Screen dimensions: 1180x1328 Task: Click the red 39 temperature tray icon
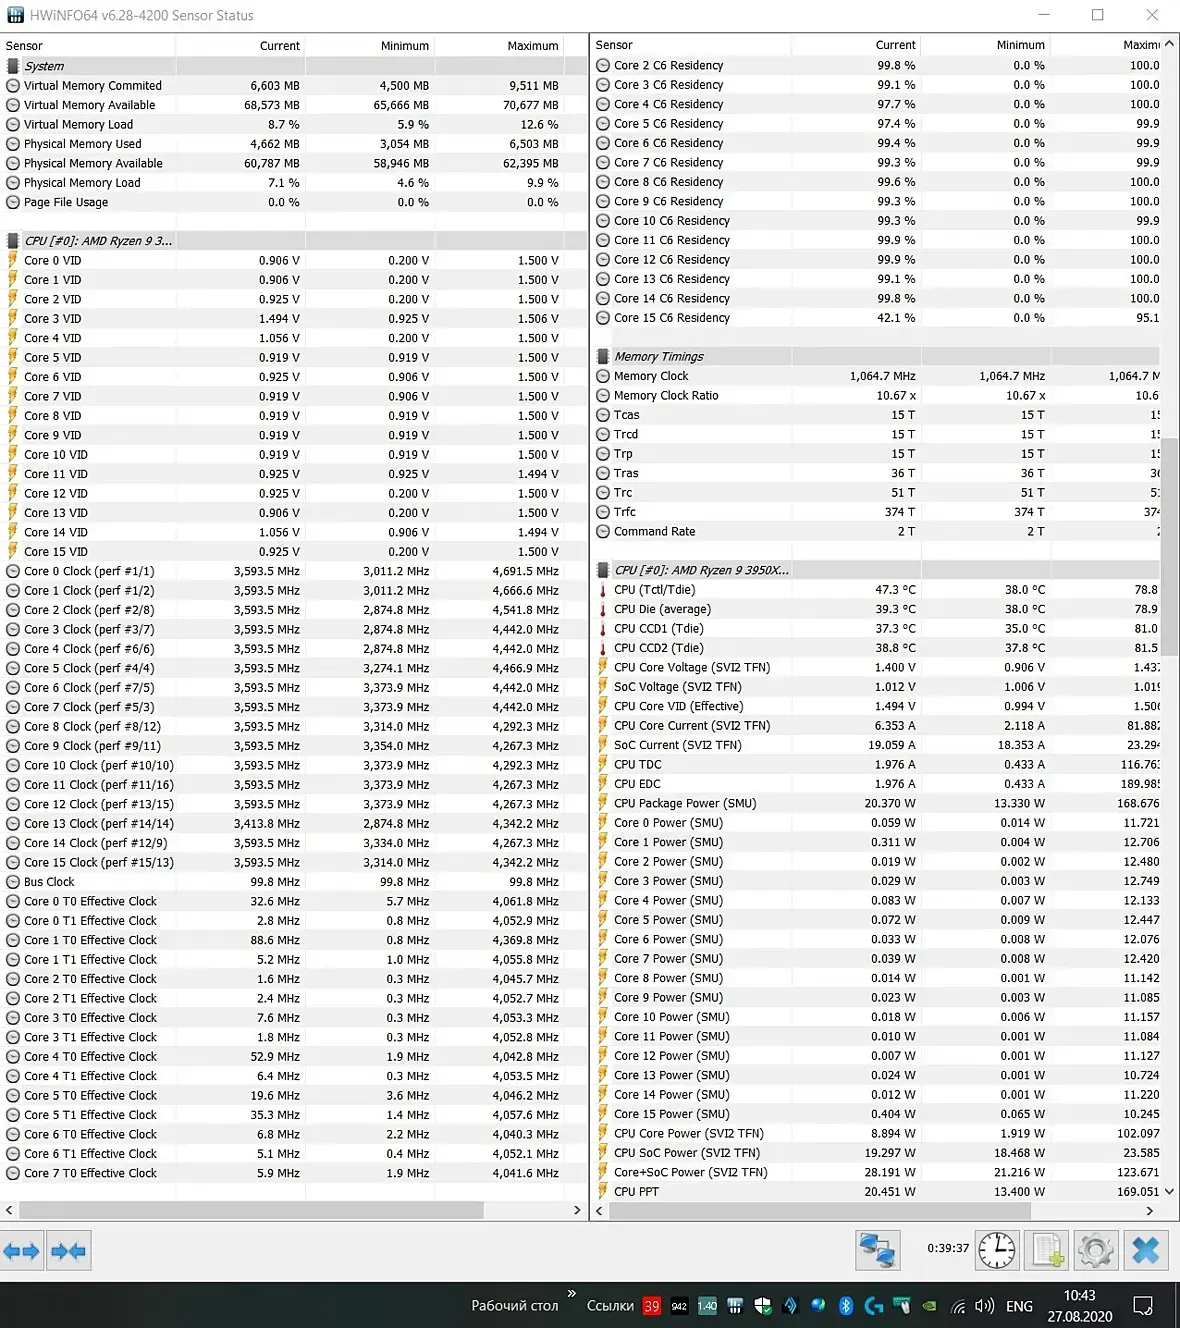click(652, 1305)
